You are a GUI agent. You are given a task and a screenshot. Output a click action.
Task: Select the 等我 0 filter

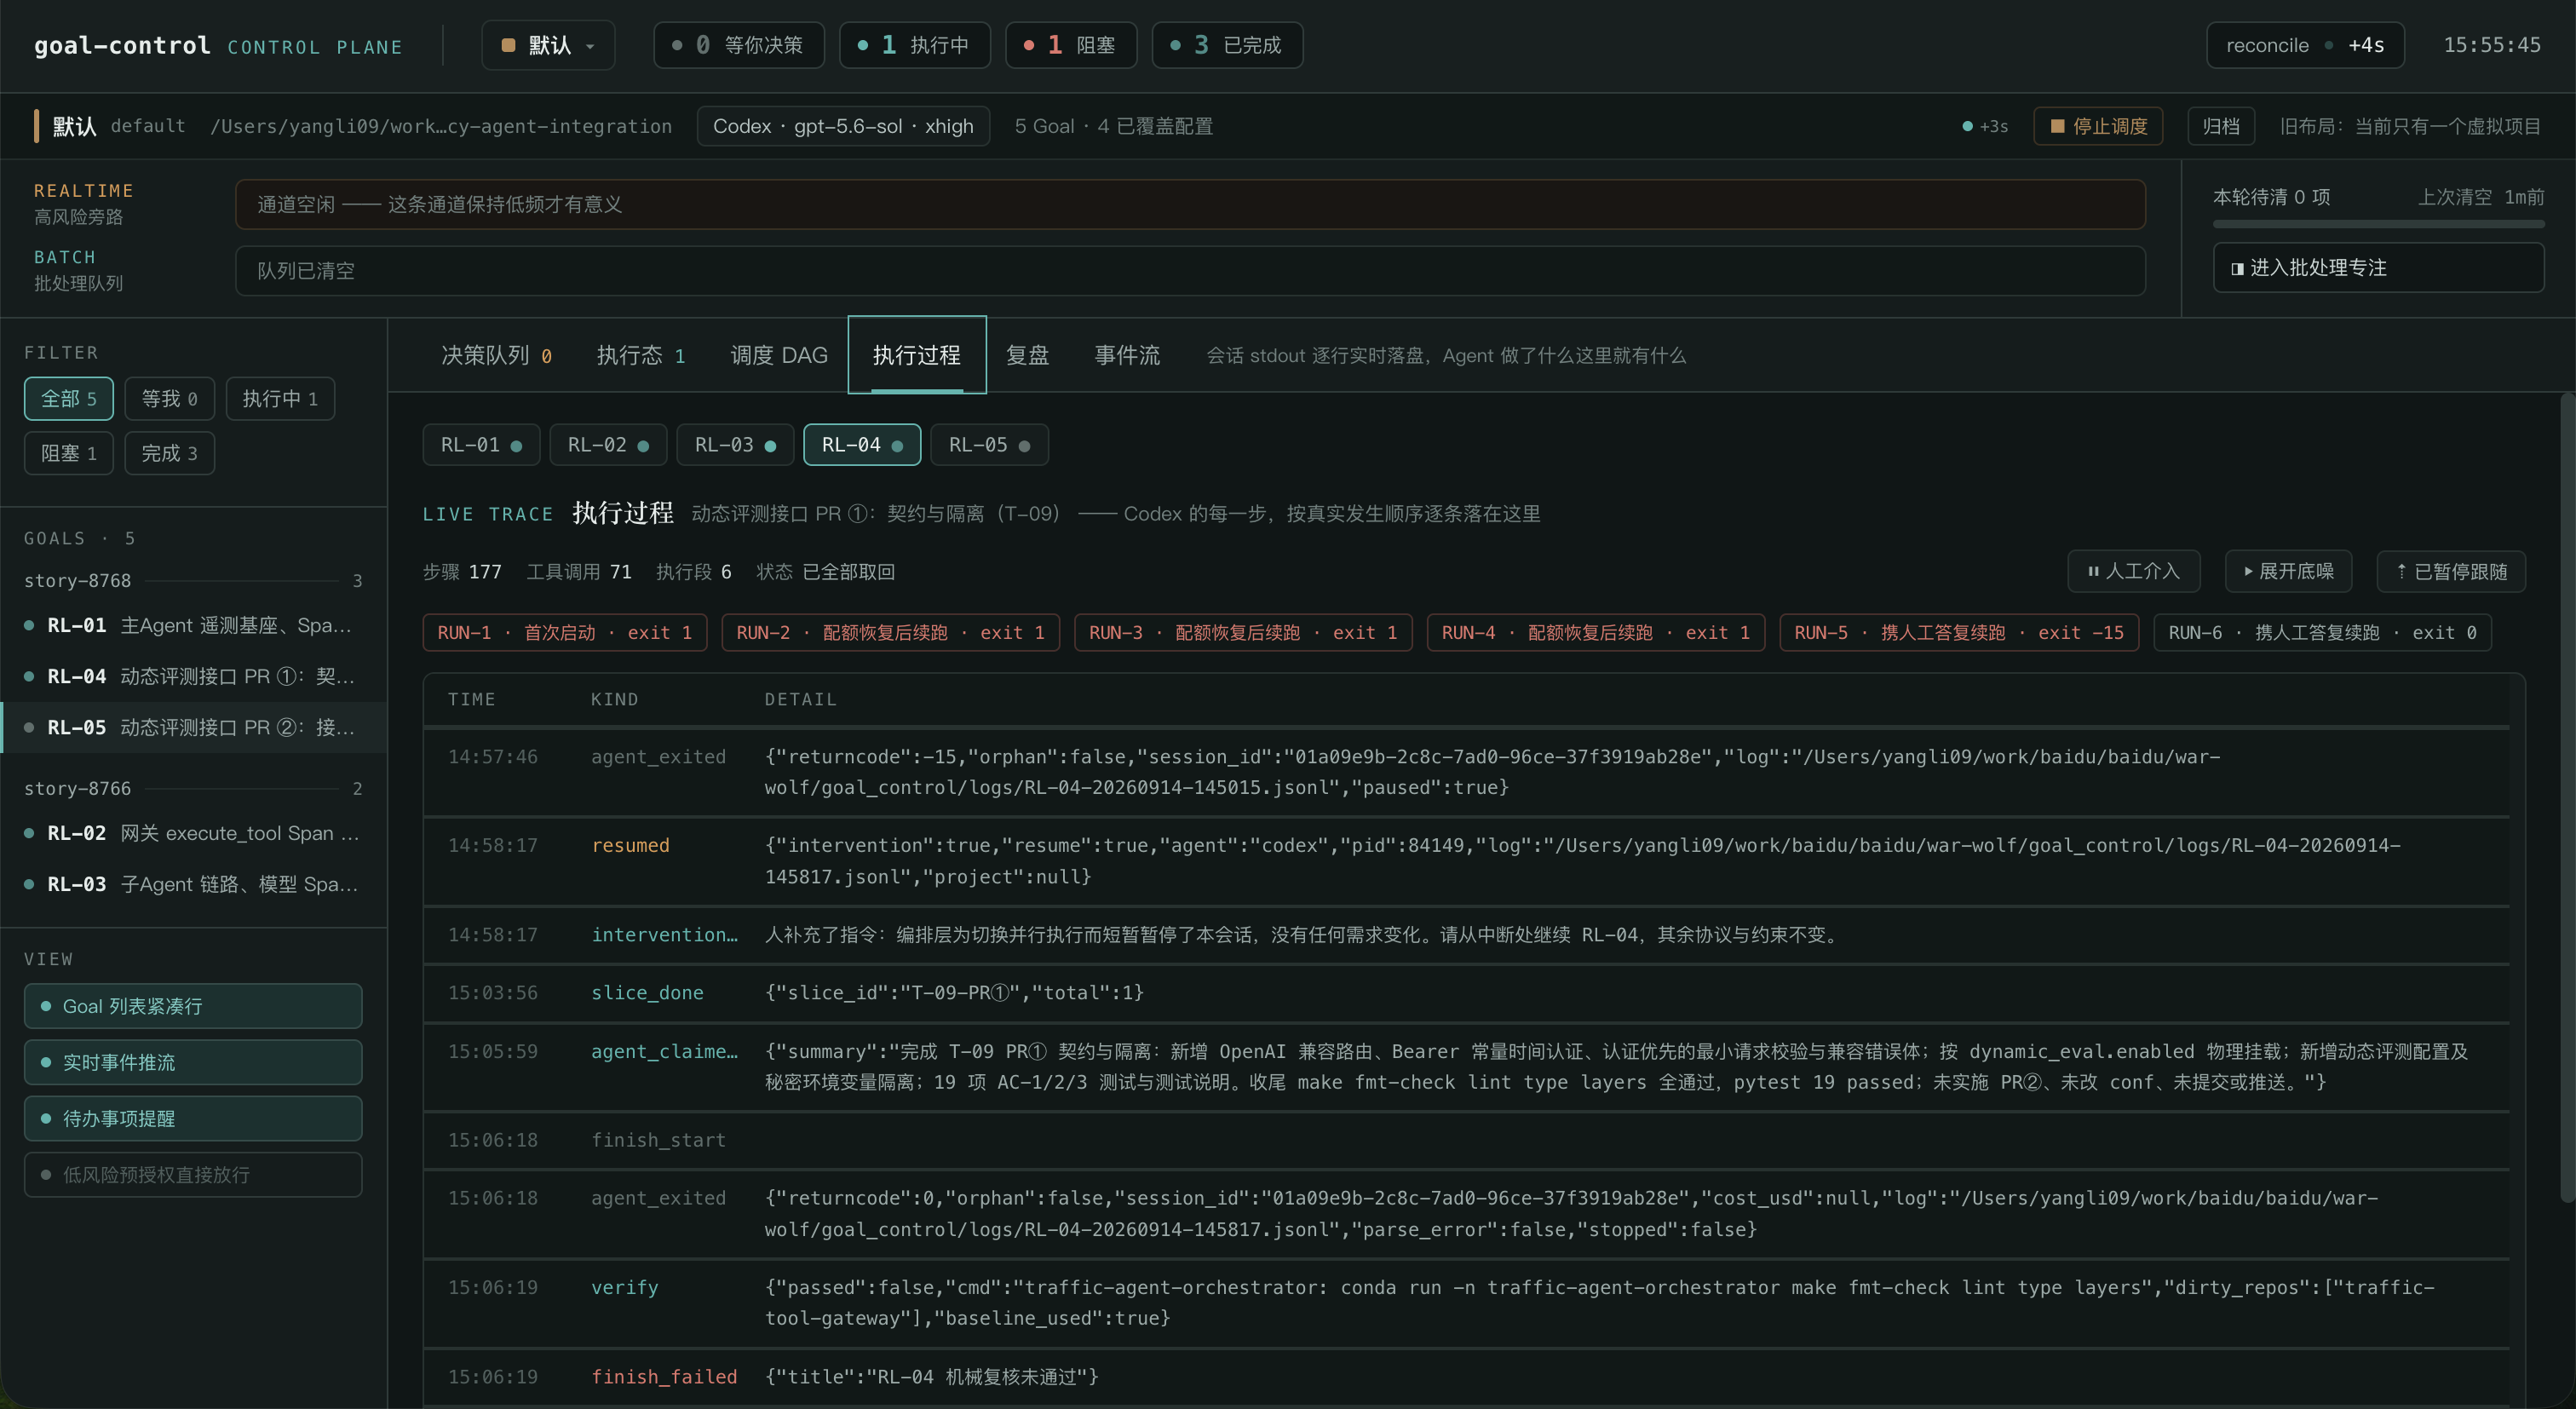[x=169, y=399]
